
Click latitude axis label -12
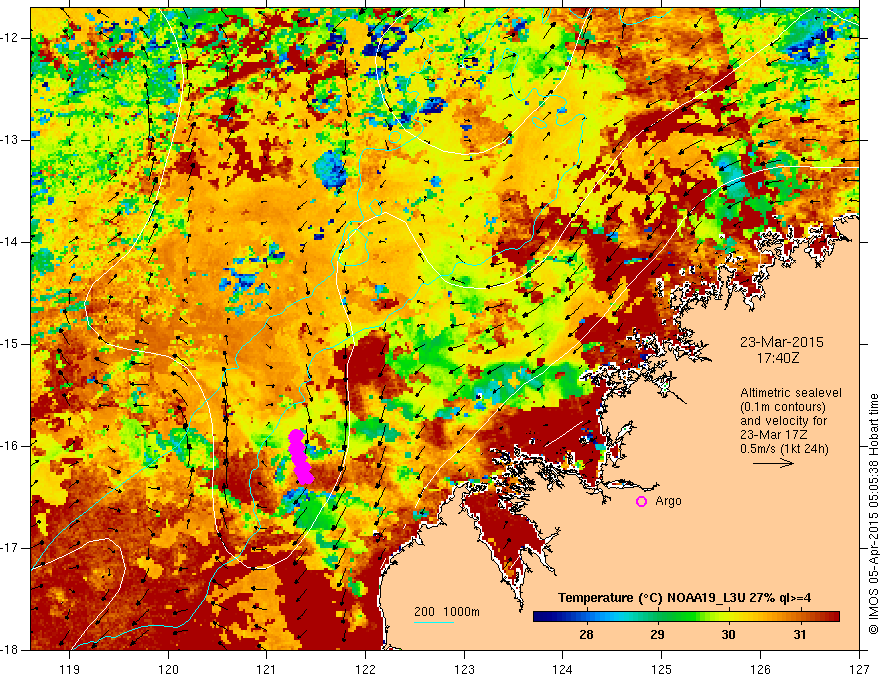coord(10,38)
